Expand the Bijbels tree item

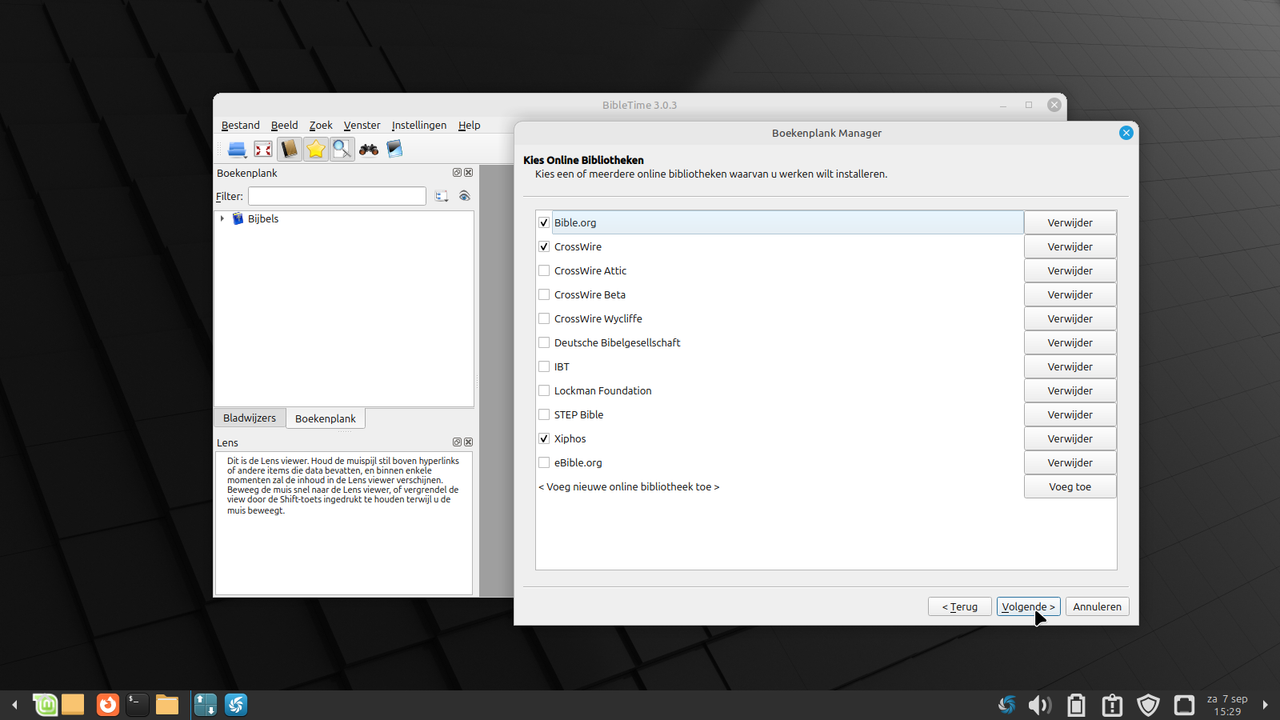(222, 219)
